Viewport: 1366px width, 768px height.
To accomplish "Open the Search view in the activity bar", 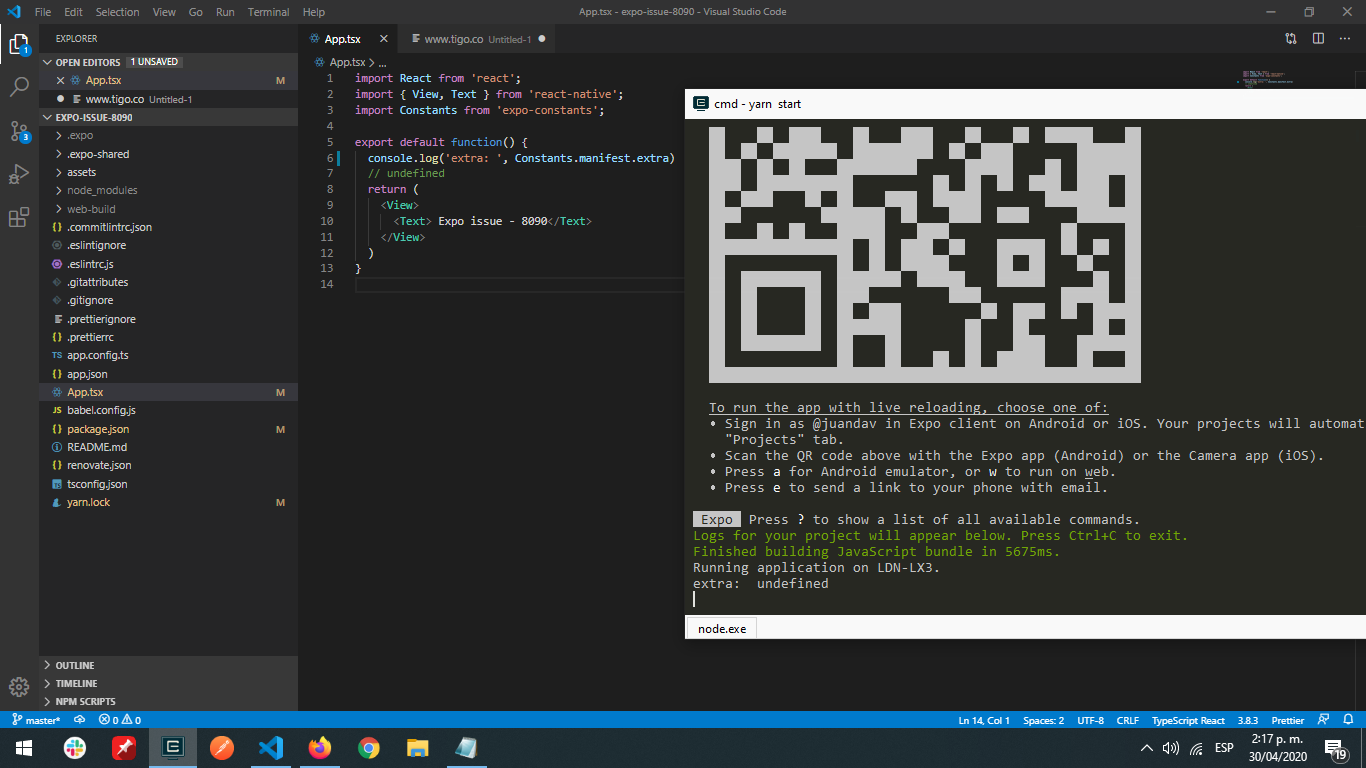I will point(18,88).
